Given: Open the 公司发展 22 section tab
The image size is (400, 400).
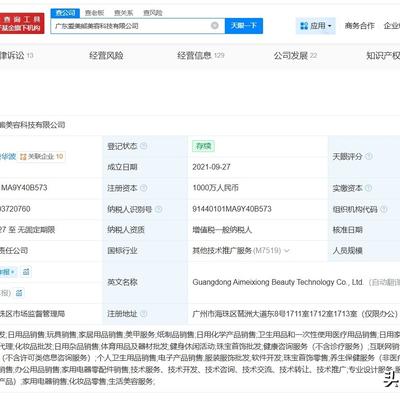Looking at the screenshot, I should [x=295, y=55].
